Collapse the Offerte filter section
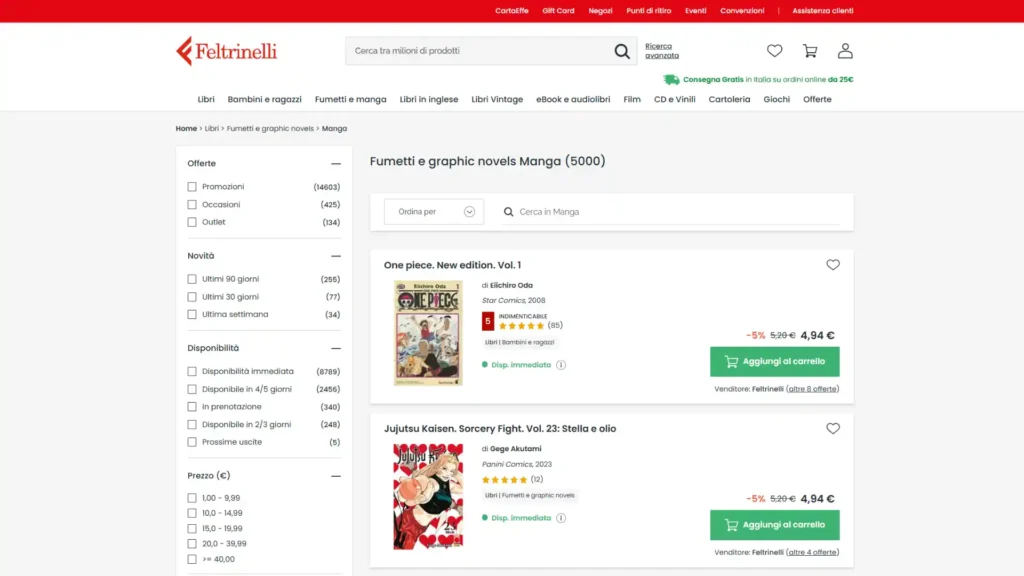 [x=336, y=163]
